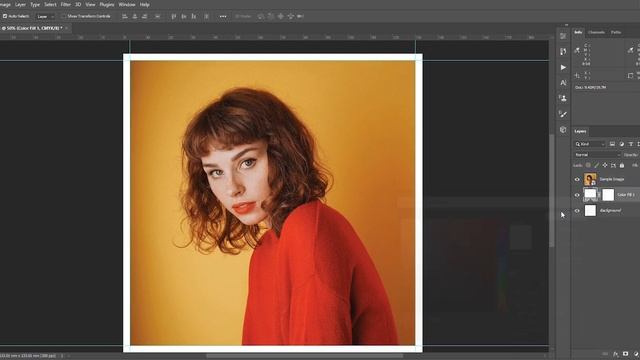The width and height of the screenshot is (640, 360).
Task: Click the first alignment icon in options bar
Action: click(x=125, y=16)
